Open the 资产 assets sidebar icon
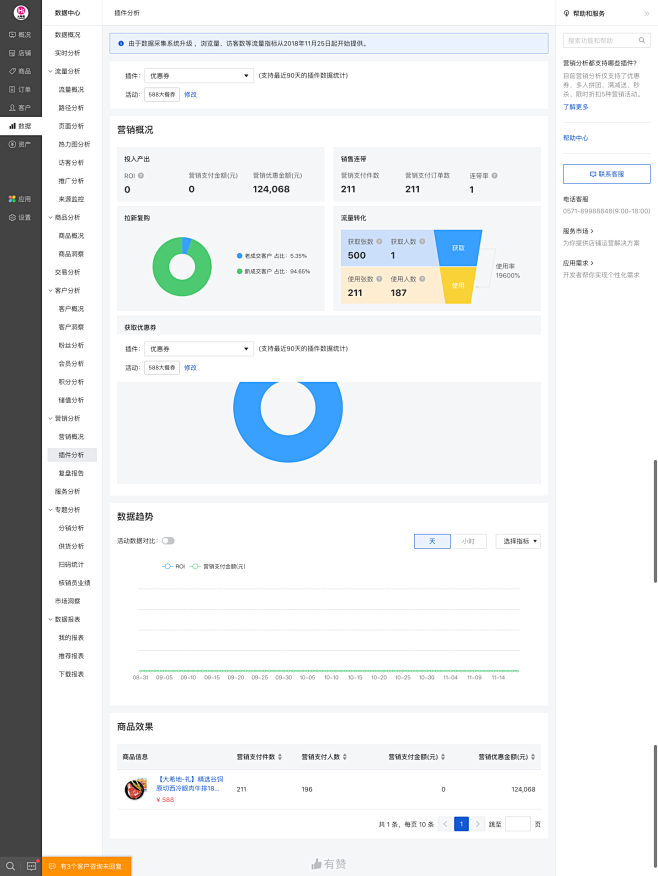This screenshot has width=658, height=876. click(12, 144)
